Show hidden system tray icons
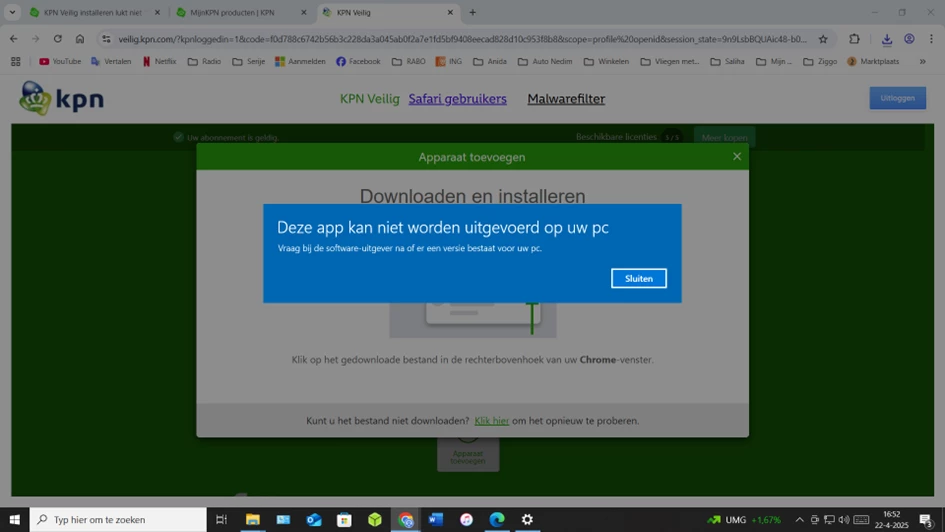 pos(799,519)
